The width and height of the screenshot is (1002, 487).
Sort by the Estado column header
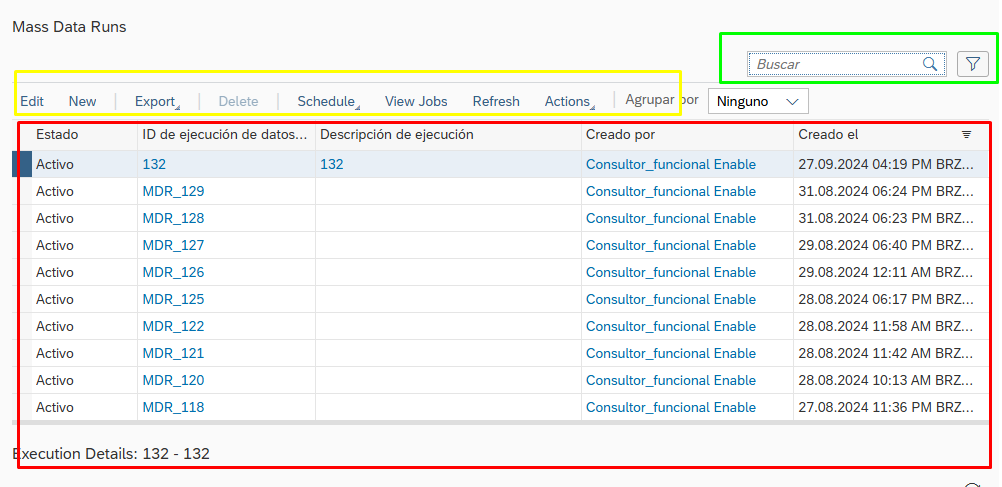pyautogui.click(x=57, y=134)
